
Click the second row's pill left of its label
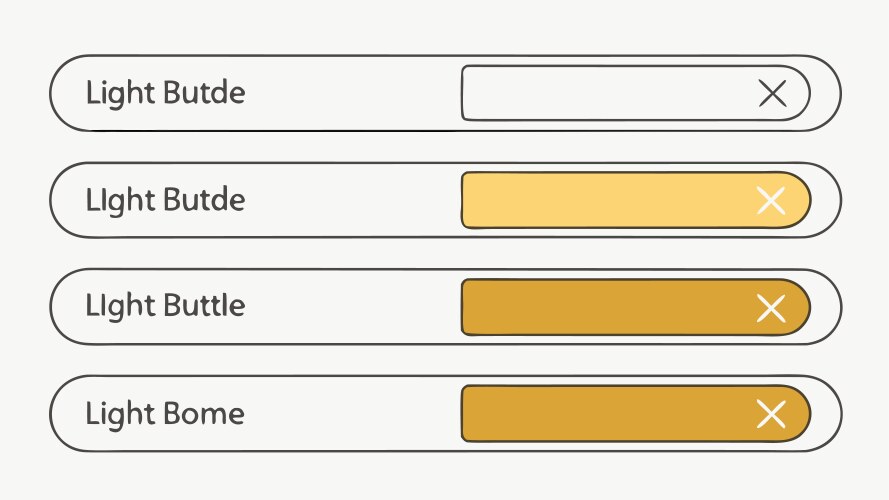[x=67, y=200]
